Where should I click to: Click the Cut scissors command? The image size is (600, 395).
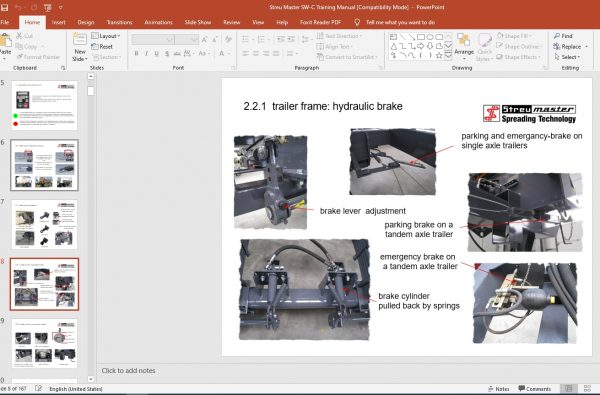click(25, 36)
